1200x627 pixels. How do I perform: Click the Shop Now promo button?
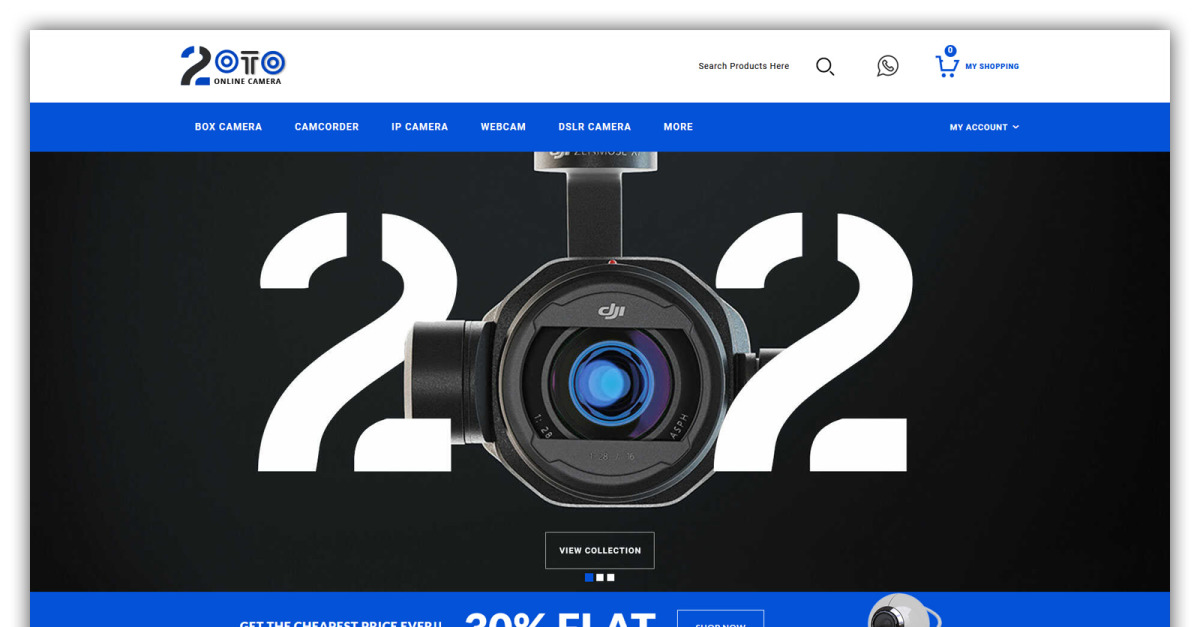click(720, 620)
